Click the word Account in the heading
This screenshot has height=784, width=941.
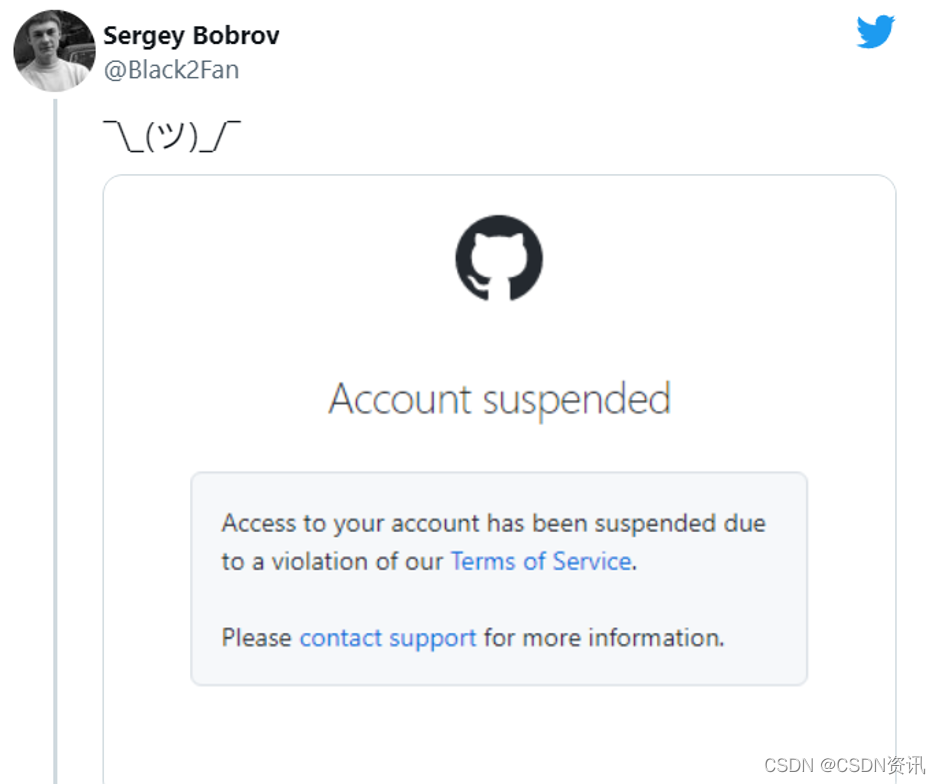click(x=400, y=399)
